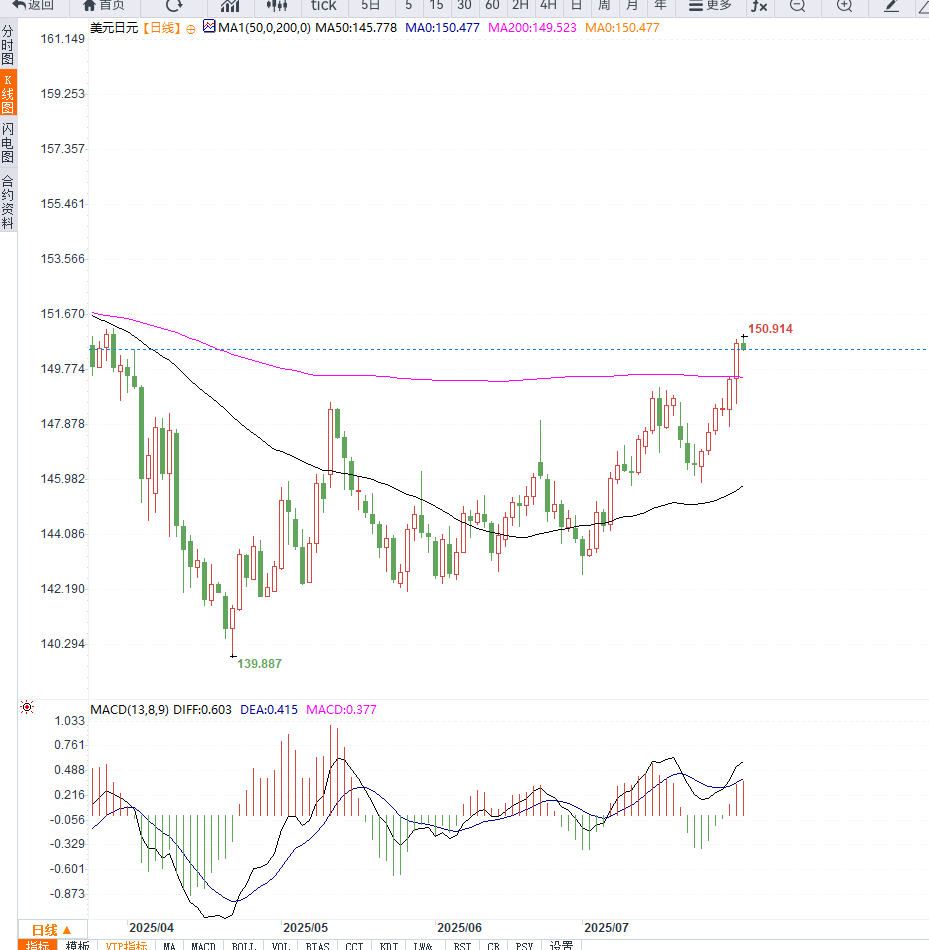
Task: Select the 年 yearly timeframe
Action: [x=660, y=5]
